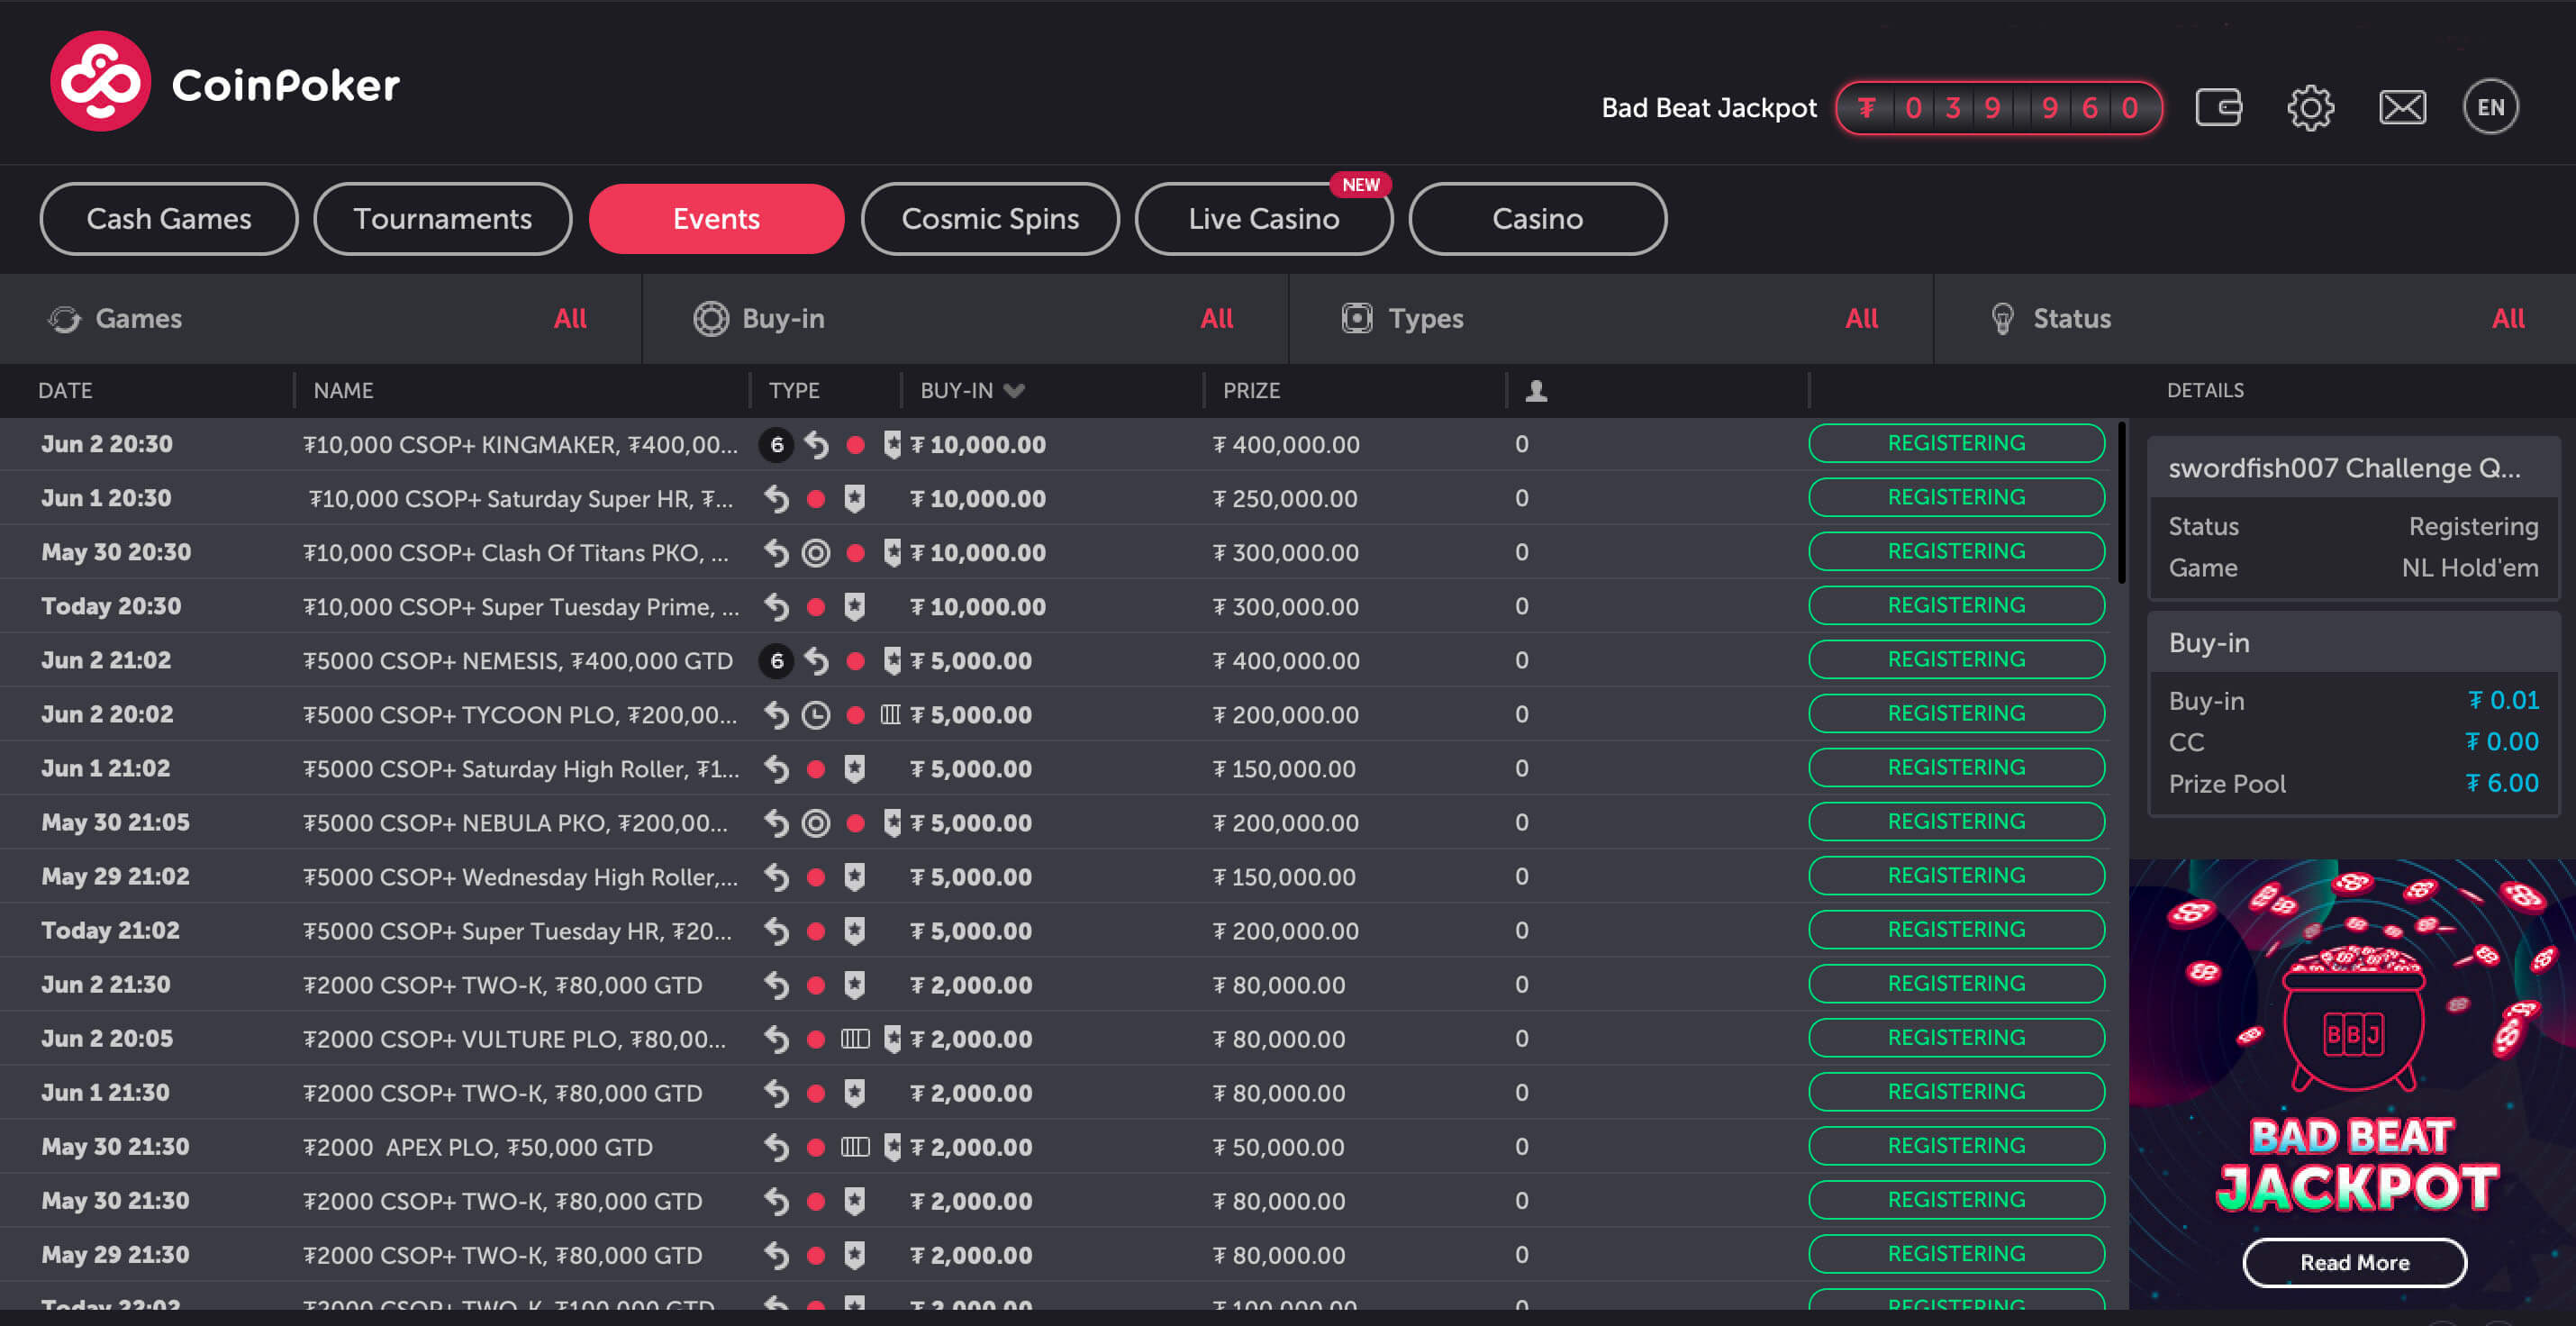Image resolution: width=2576 pixels, height=1326 pixels.
Task: Click the clock icon on TYCOON PLO row
Action: coord(816,715)
